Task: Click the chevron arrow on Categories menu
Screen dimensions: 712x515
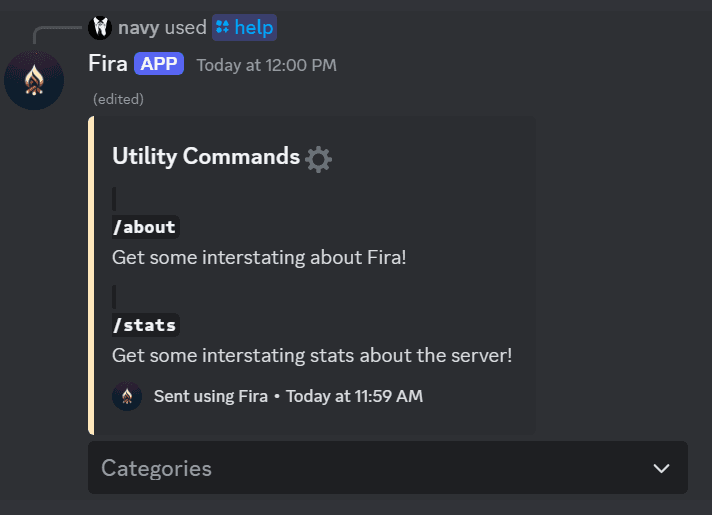Action: click(661, 468)
